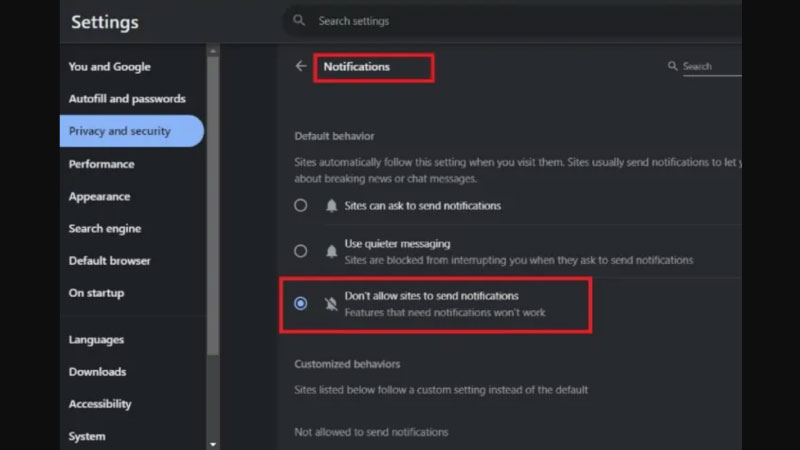Click the sidebar scrollbar down arrow
Screen dimensions: 800x450
[213, 443]
